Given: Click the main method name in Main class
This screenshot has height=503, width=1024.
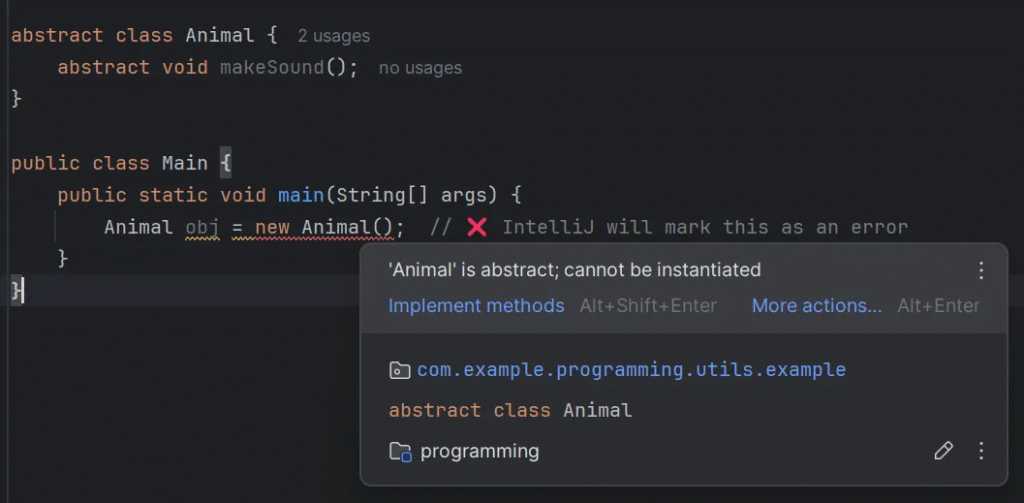Looking at the screenshot, I should pos(301,195).
